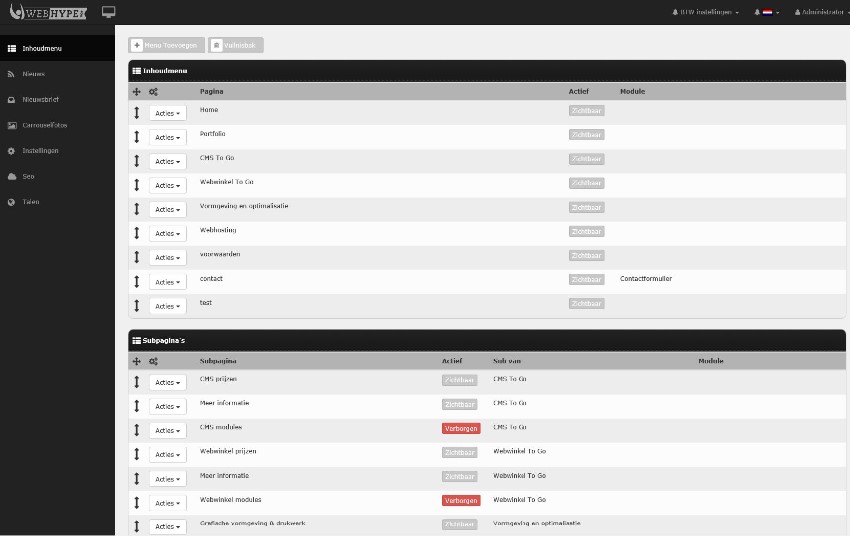Click move icon in Inhoudmenu table header

pyautogui.click(x=137, y=92)
